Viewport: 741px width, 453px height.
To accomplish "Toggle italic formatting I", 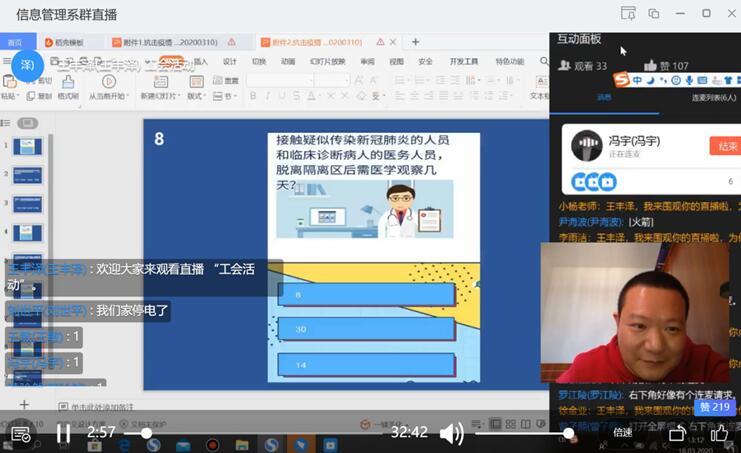I will (267, 96).
